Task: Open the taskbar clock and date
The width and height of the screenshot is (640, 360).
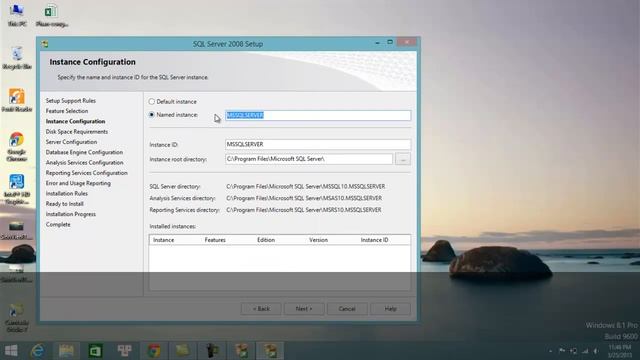Action: (x=620, y=351)
